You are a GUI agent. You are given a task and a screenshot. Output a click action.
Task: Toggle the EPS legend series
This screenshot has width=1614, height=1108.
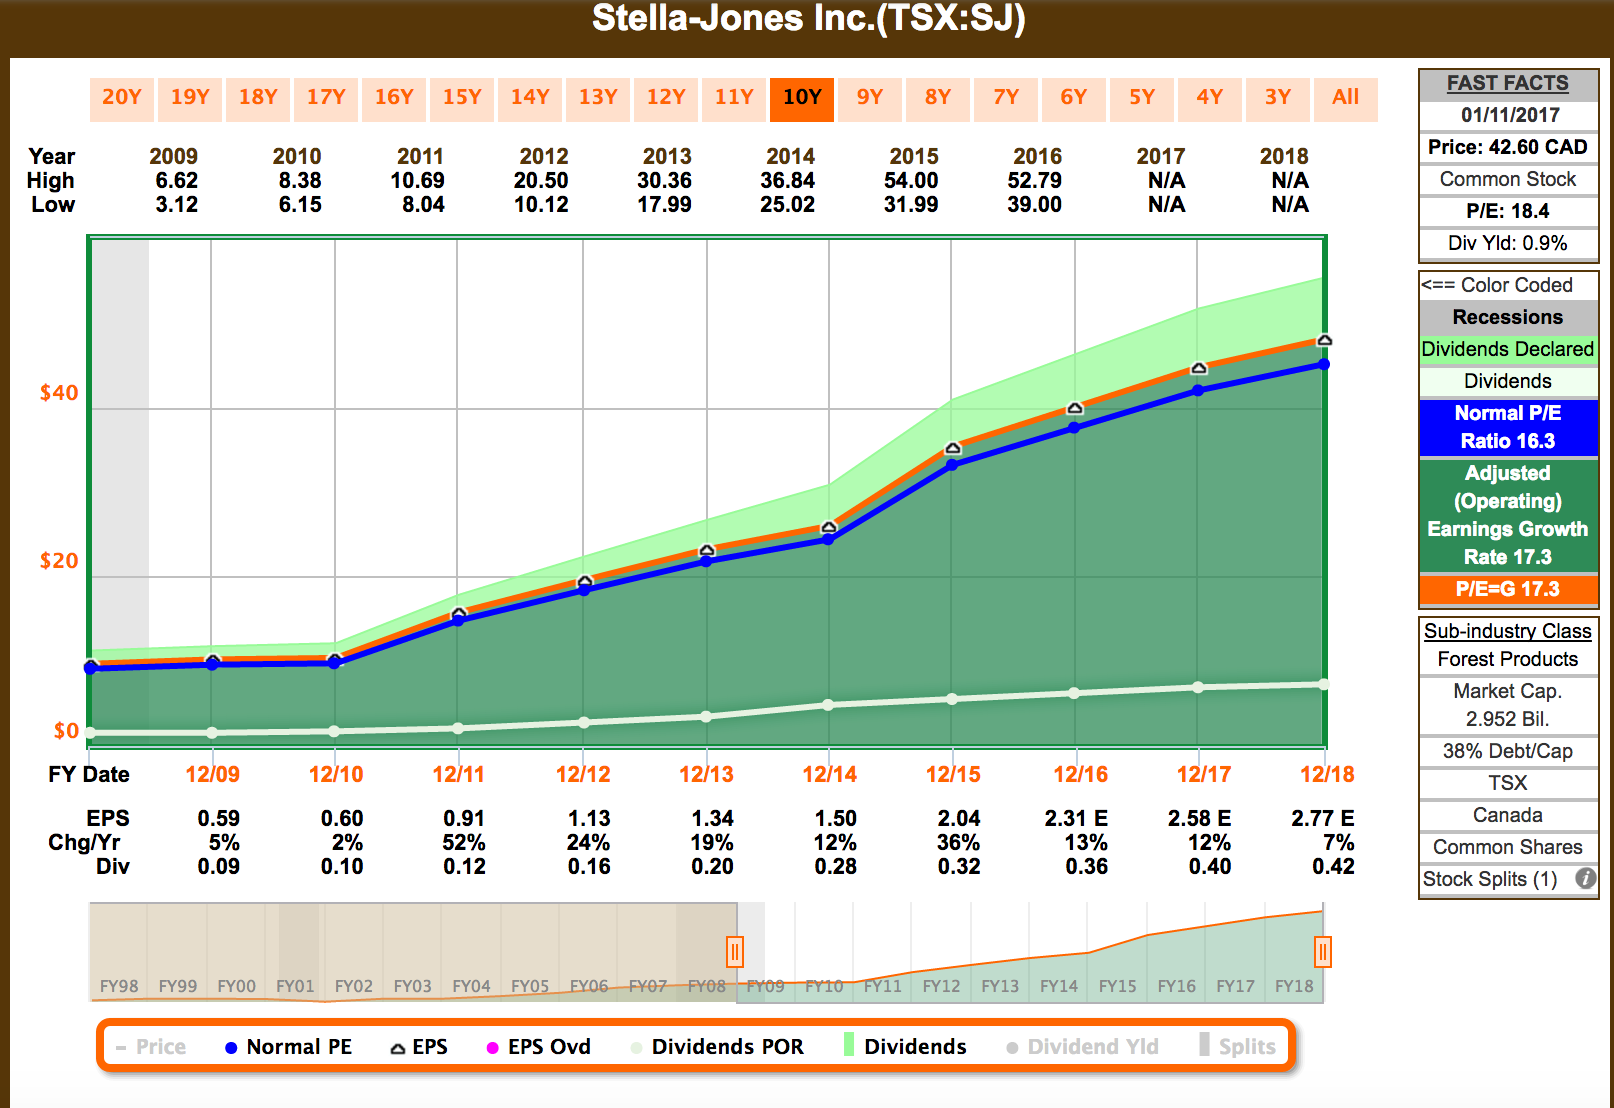(x=419, y=1047)
